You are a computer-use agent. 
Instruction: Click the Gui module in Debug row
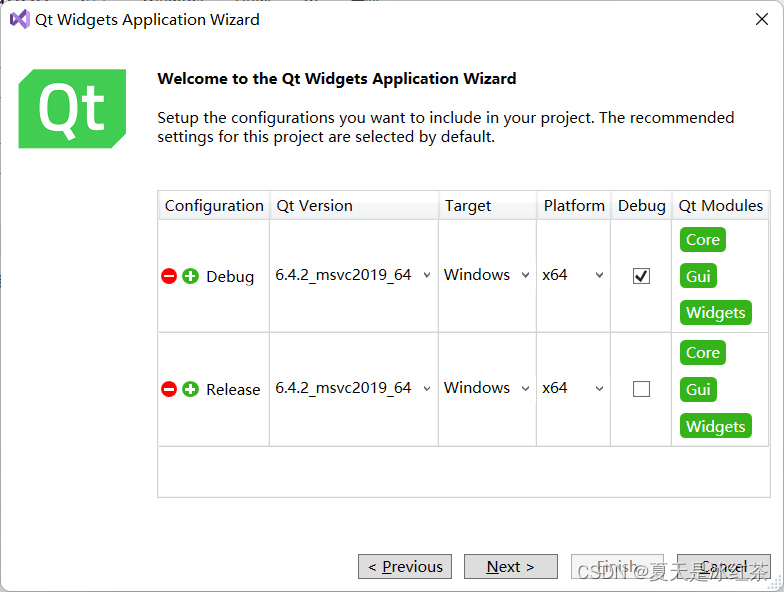[698, 276]
